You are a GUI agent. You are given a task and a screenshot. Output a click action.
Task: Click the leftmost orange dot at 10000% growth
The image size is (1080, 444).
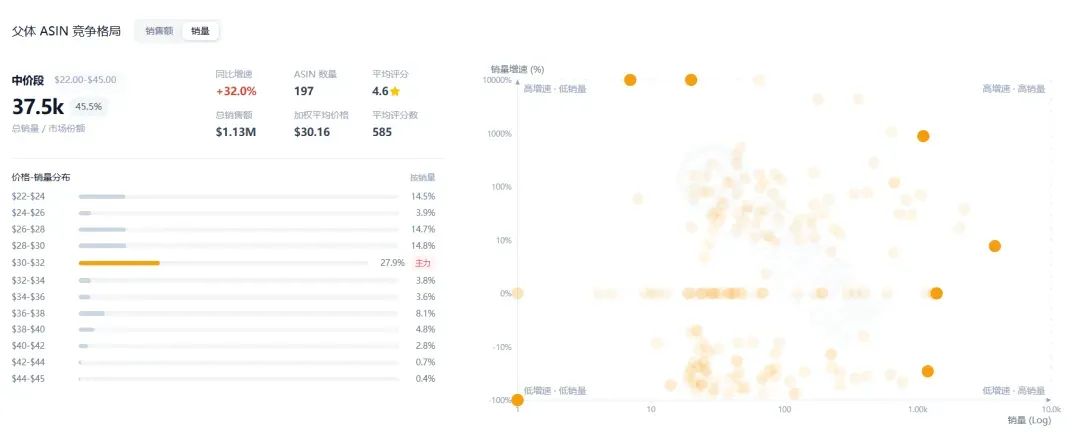click(x=630, y=80)
